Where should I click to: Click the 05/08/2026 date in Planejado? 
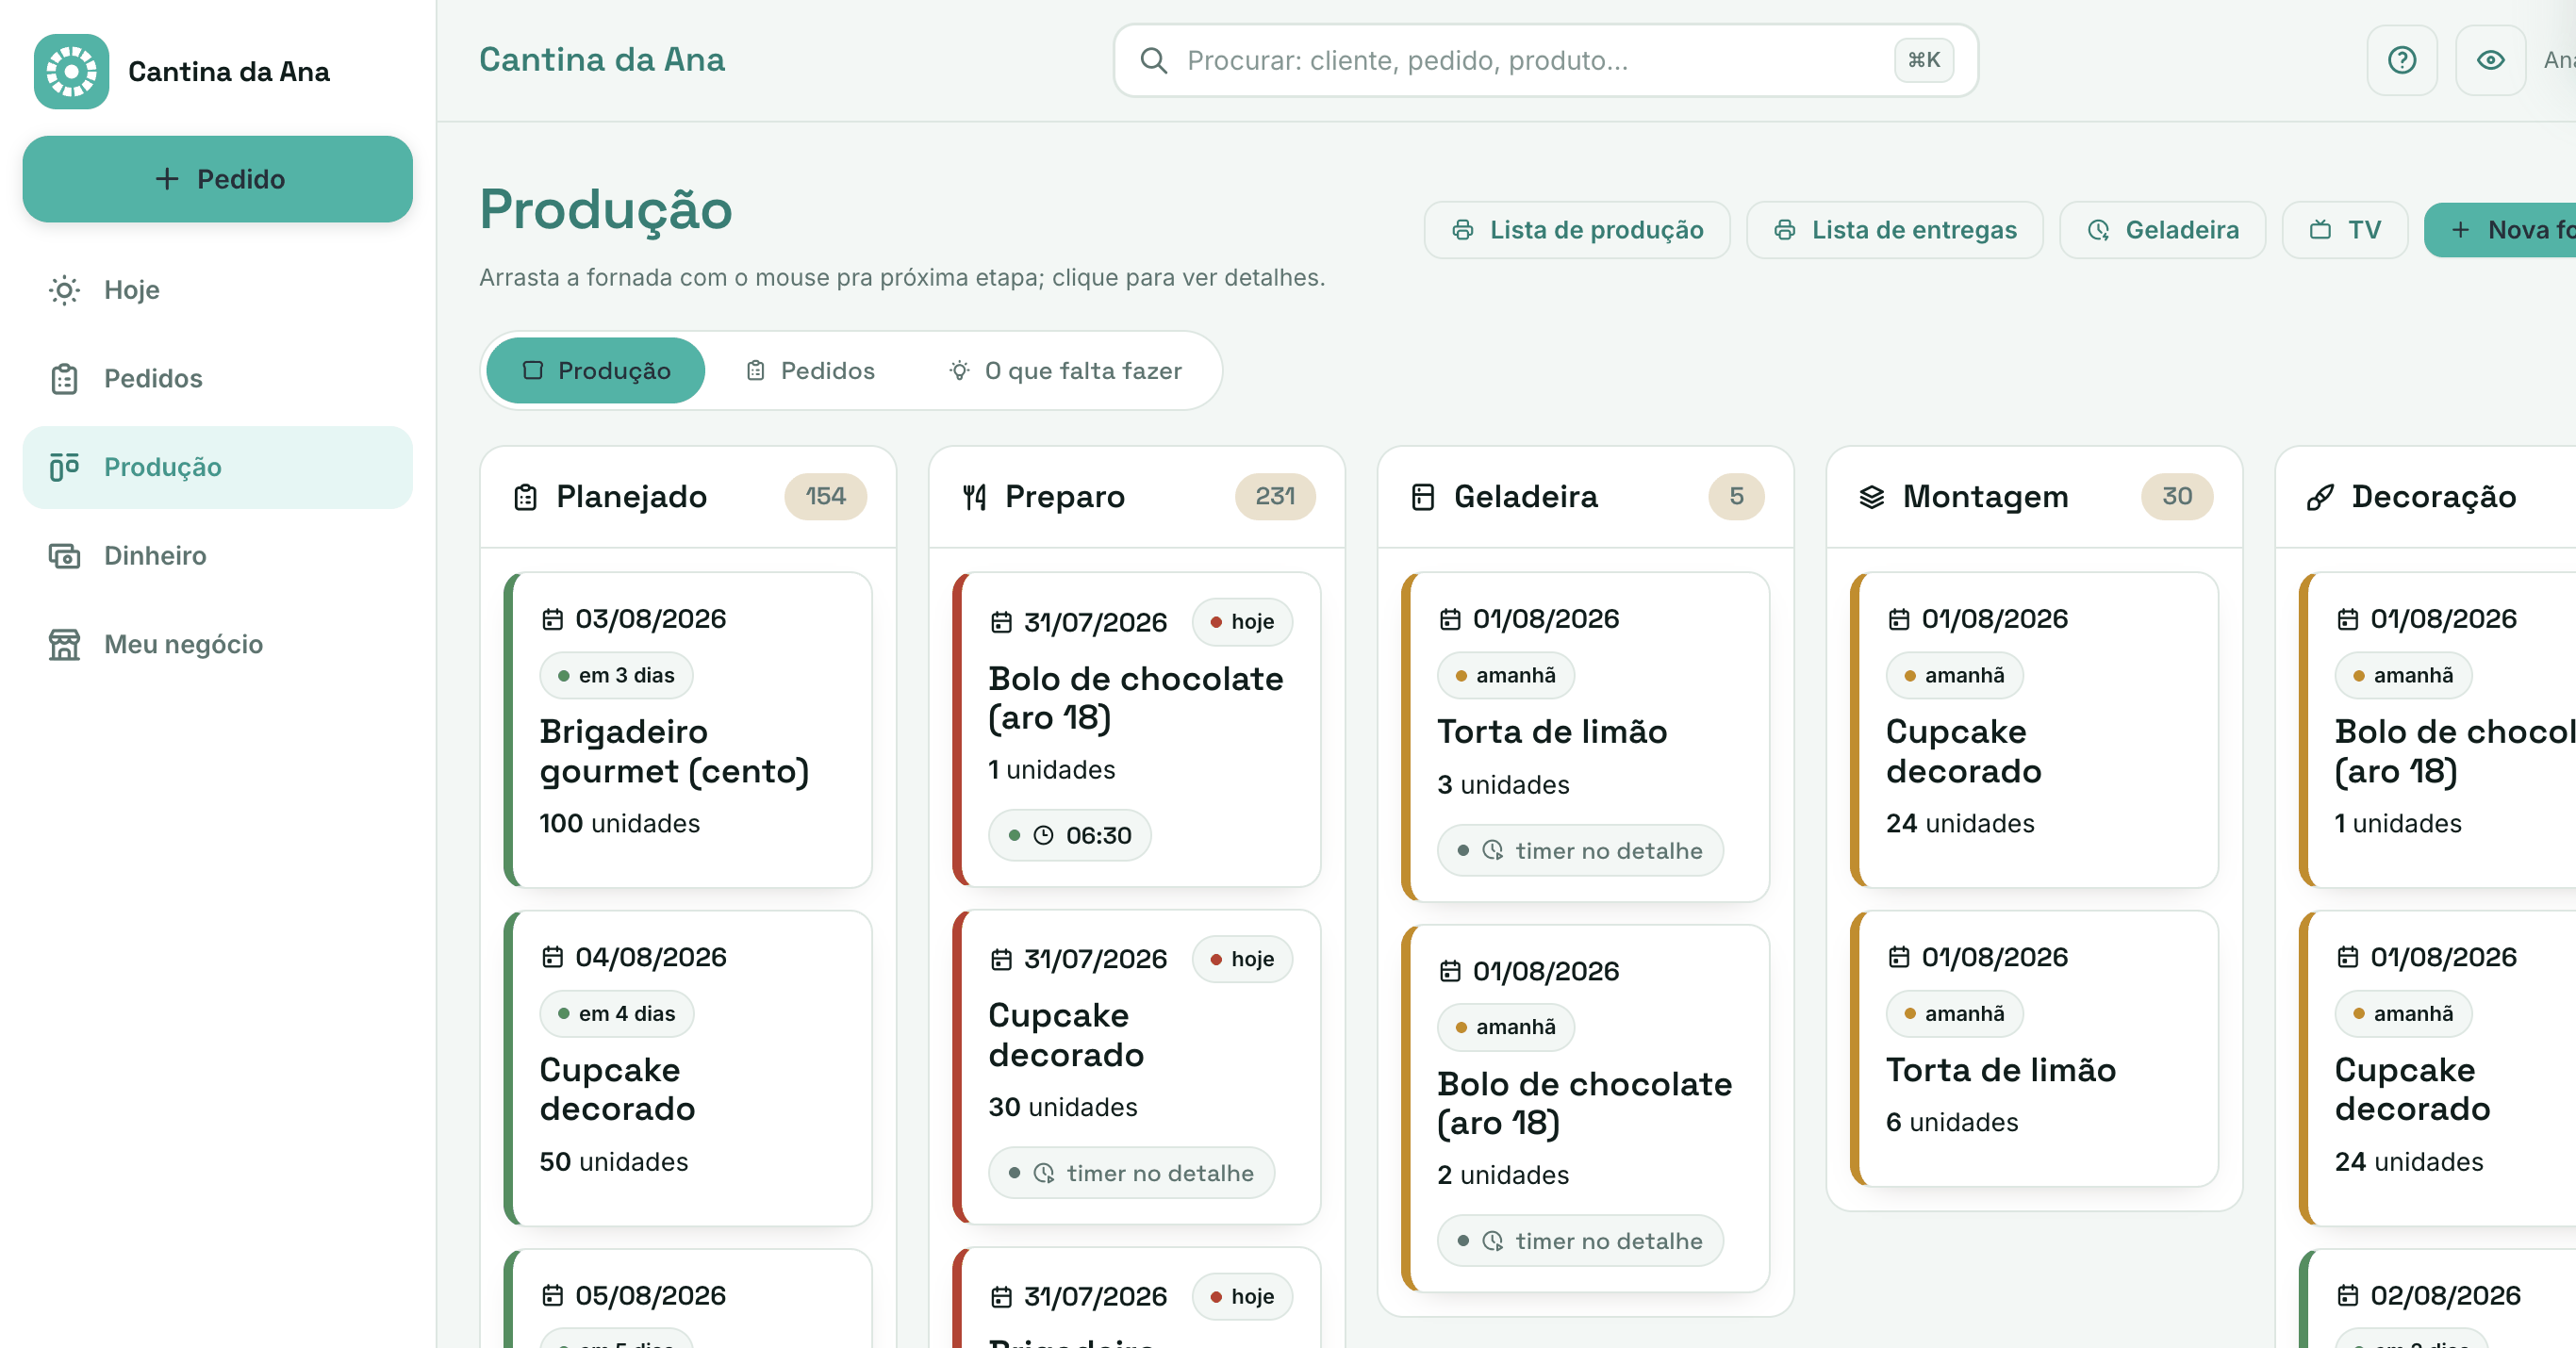click(x=650, y=1296)
